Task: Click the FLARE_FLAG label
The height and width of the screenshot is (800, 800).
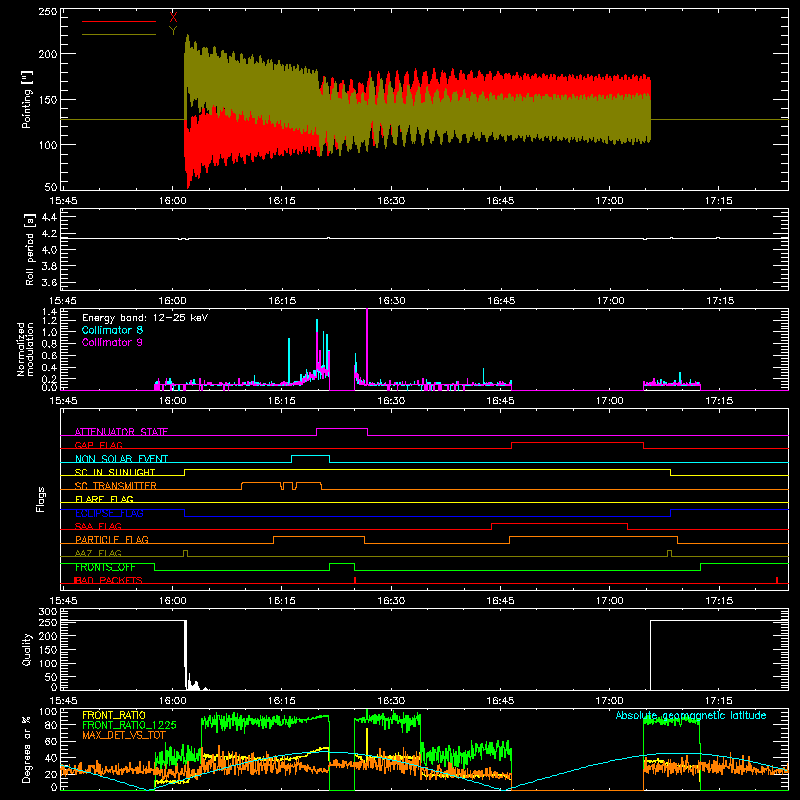Action: tap(104, 499)
